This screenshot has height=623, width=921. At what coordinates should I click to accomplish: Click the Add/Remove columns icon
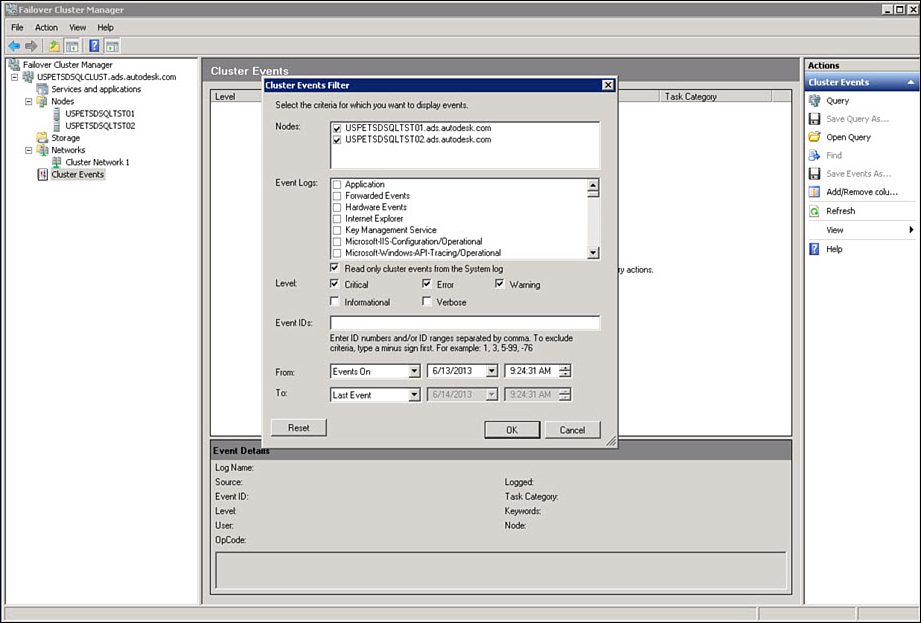pyautogui.click(x=815, y=192)
